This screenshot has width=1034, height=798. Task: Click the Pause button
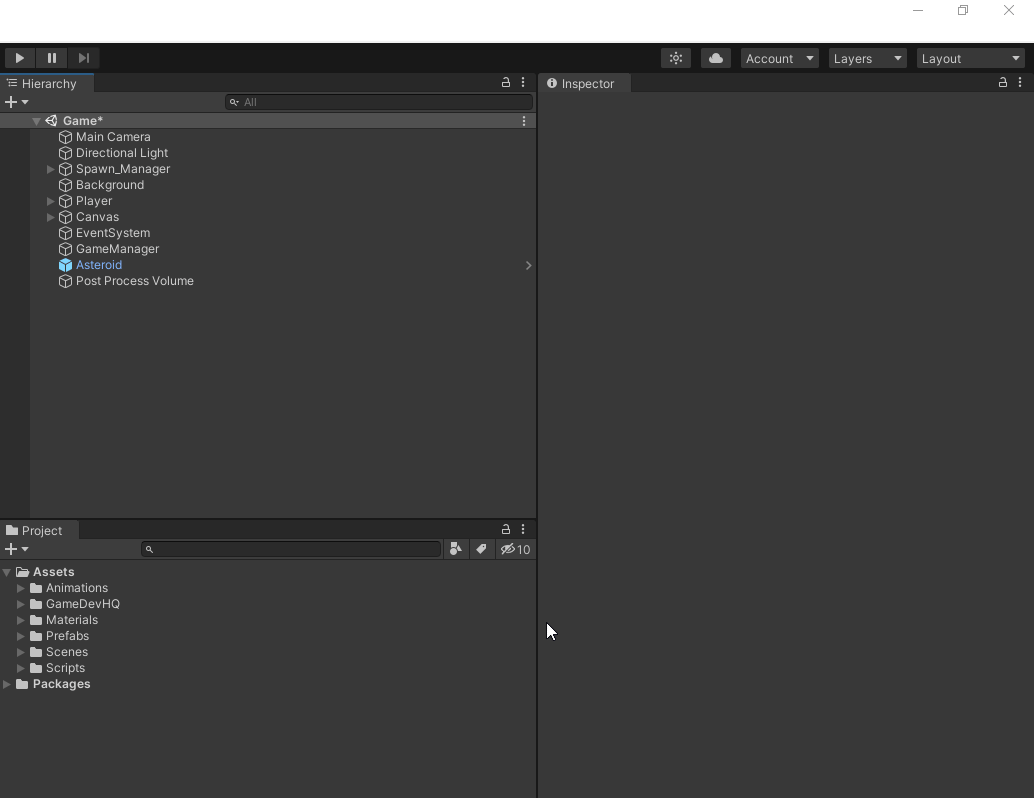coord(52,58)
